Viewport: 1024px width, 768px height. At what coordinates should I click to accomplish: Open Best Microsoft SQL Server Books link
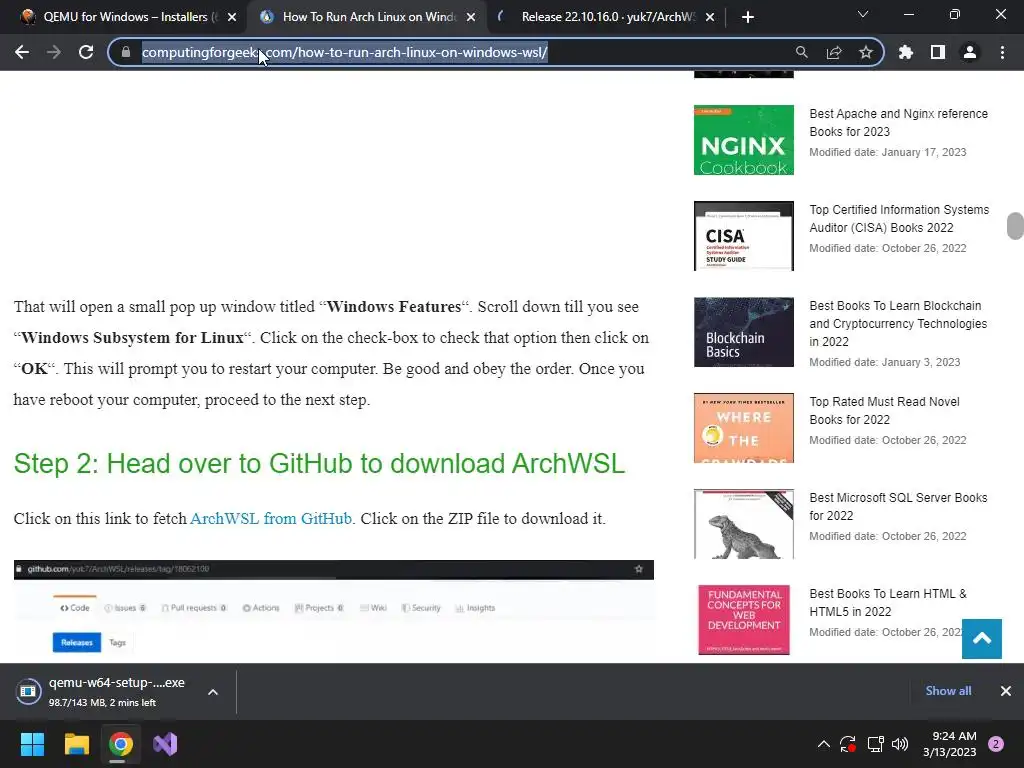pos(899,507)
